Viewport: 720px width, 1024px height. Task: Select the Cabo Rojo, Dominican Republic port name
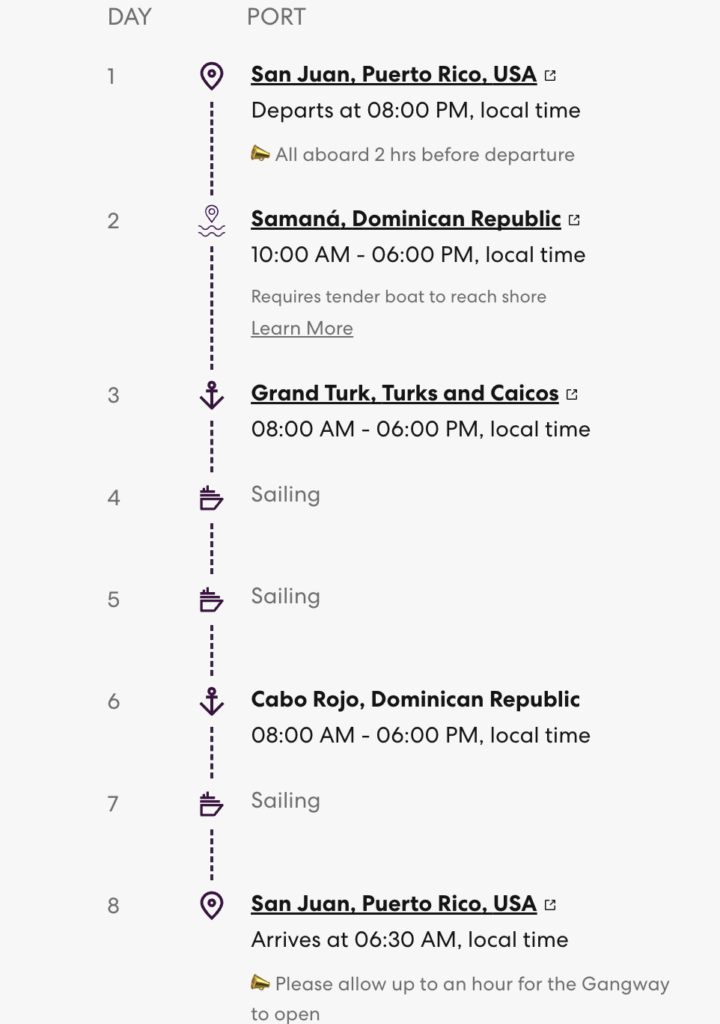pos(416,699)
